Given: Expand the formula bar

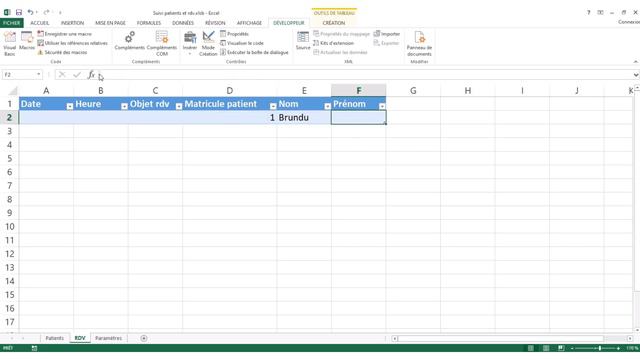Looking at the screenshot, I should 636,75.
